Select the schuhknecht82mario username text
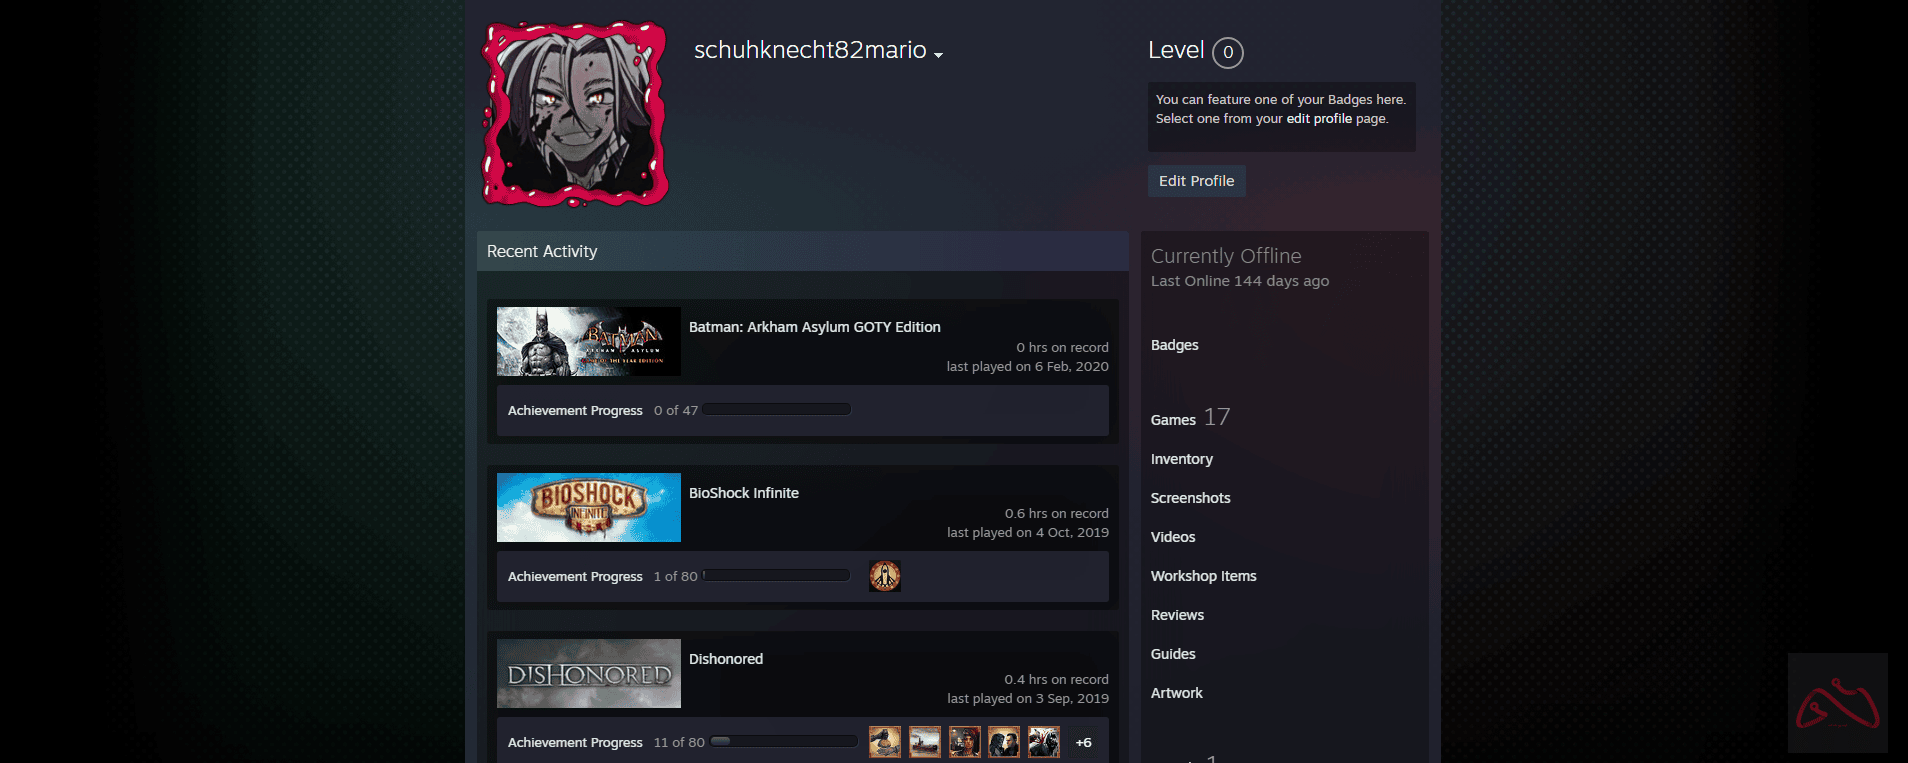The width and height of the screenshot is (1908, 763). coord(810,50)
